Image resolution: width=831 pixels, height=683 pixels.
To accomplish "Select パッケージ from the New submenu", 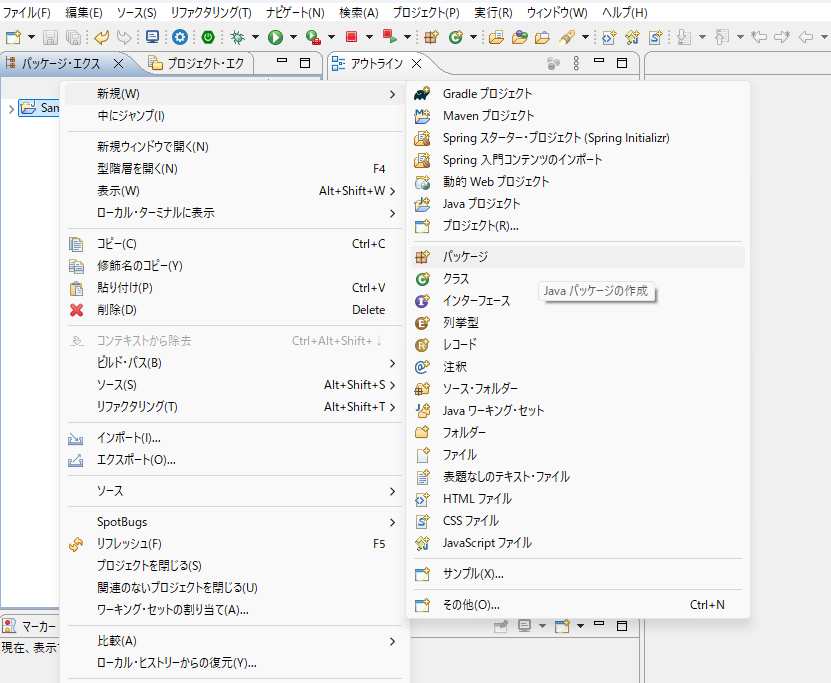I will [465, 257].
